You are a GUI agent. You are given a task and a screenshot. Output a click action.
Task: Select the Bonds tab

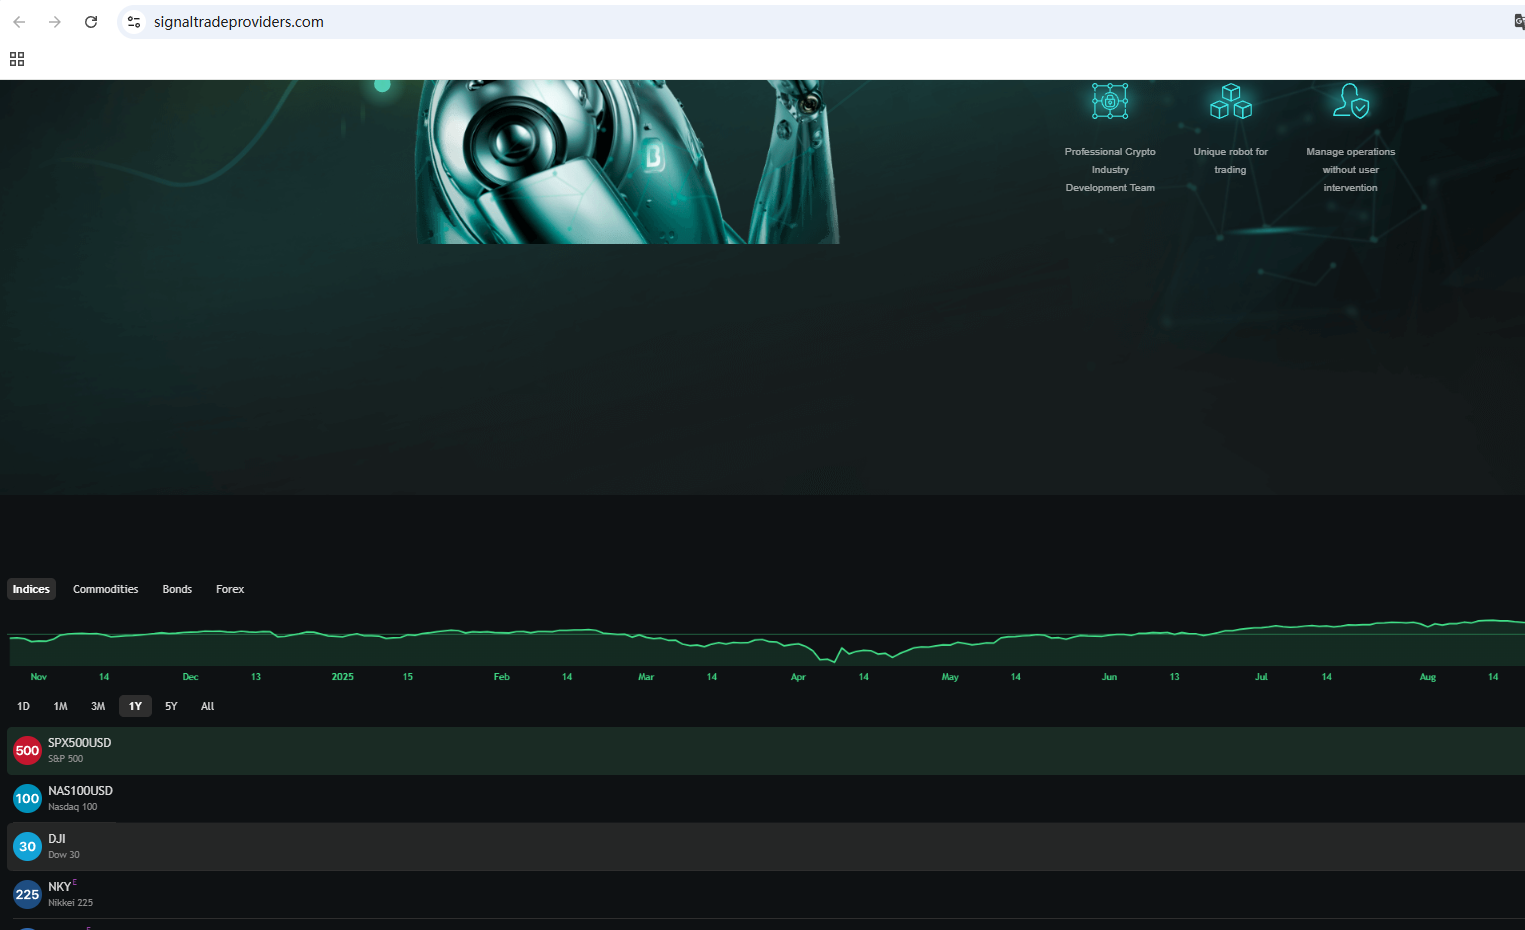177,589
